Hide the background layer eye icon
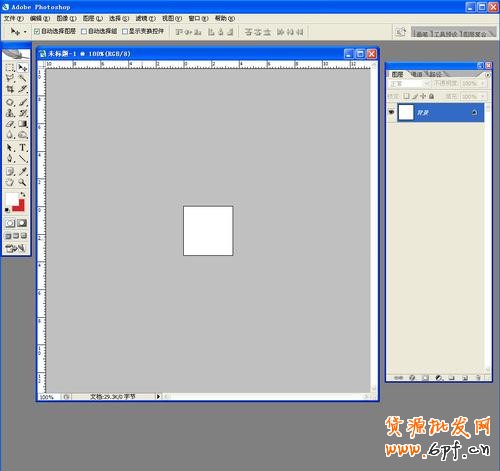This screenshot has height=471, width=500. point(391,112)
